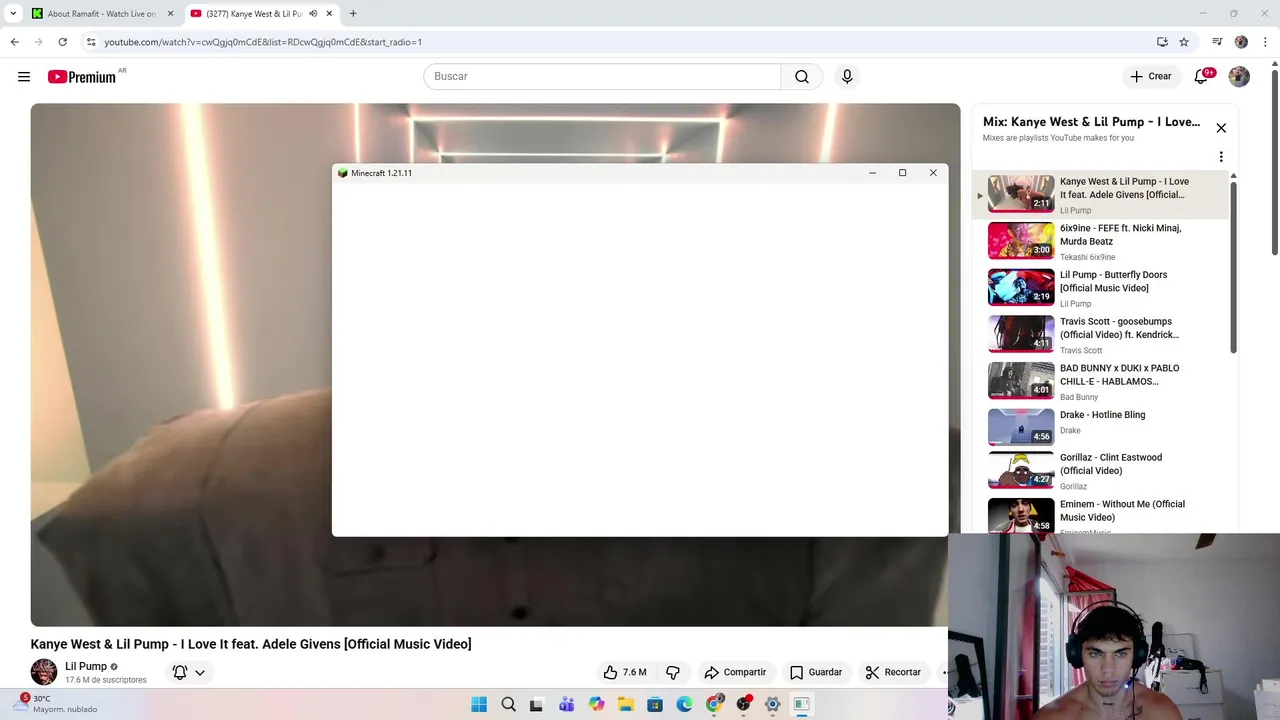
Task: Click the Crear button
Action: click(x=1151, y=77)
